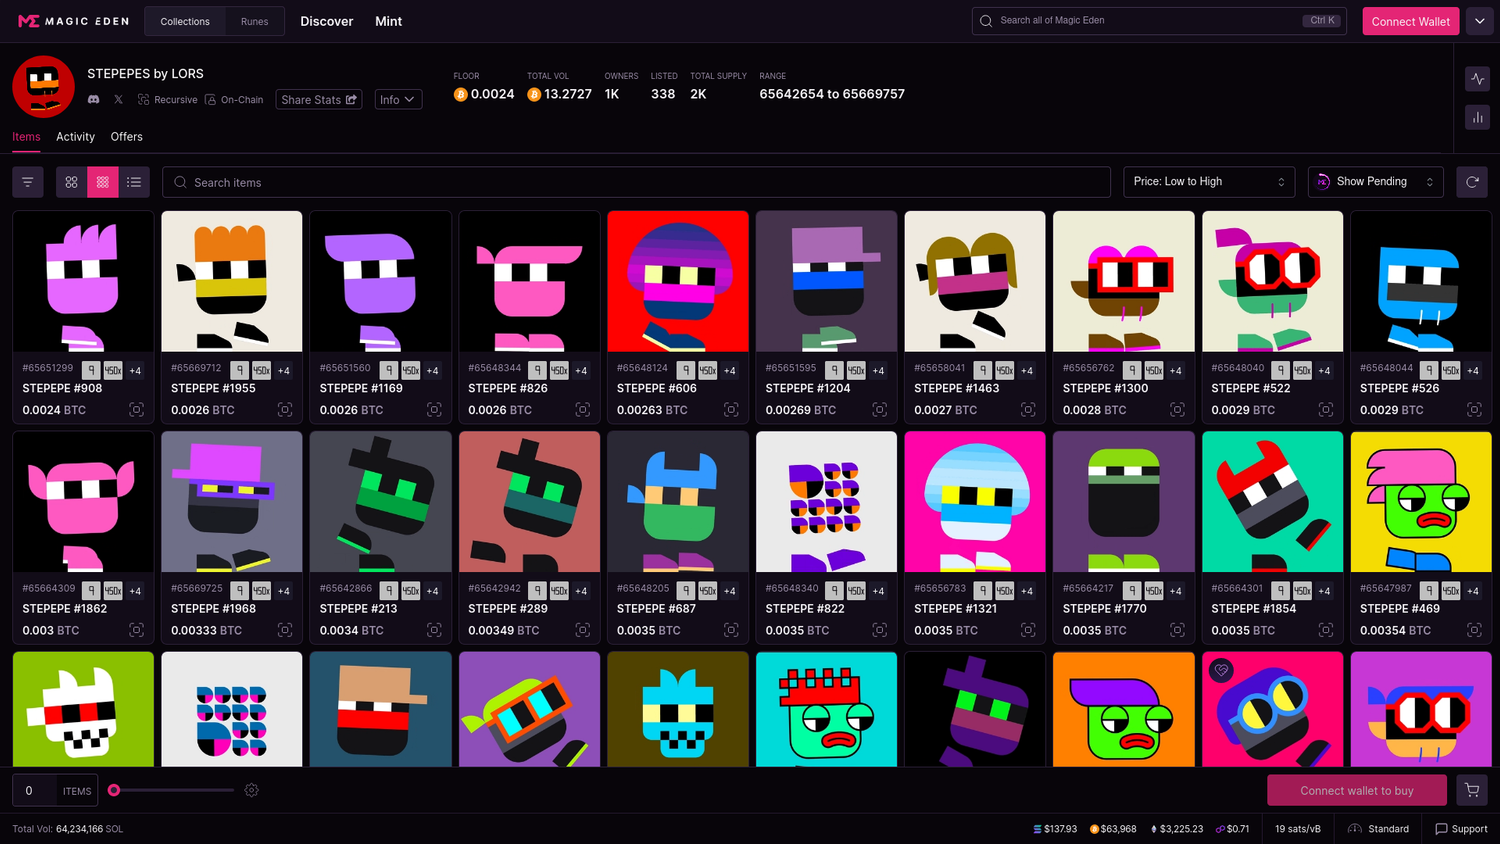
Task: Open the Discover menu
Action: 327,21
